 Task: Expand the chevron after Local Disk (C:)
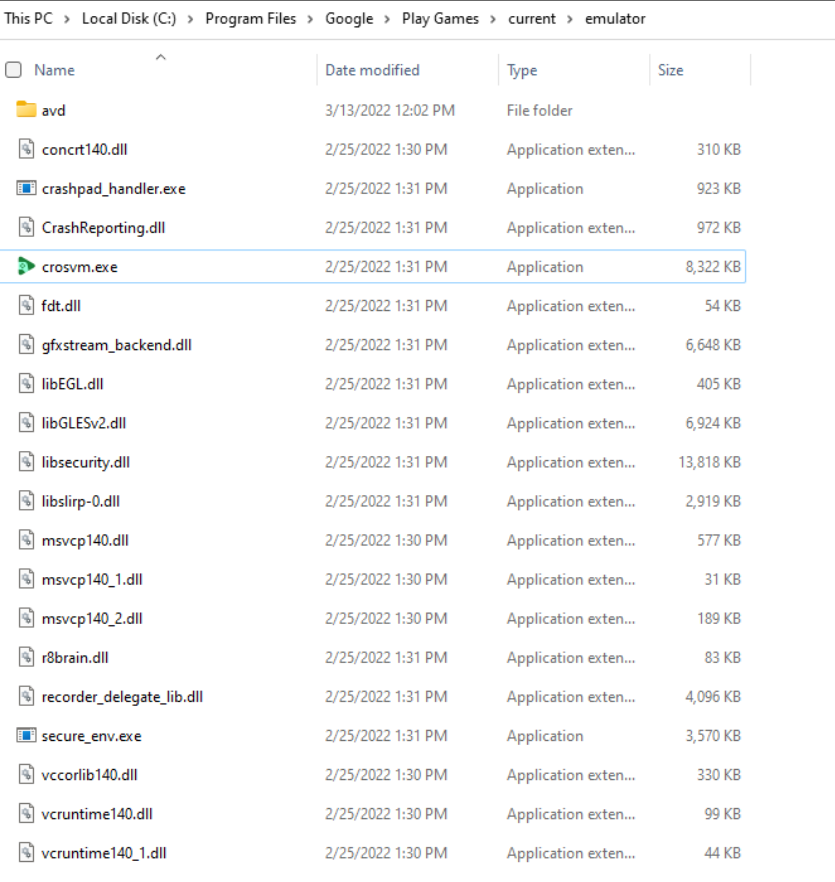pos(190,19)
